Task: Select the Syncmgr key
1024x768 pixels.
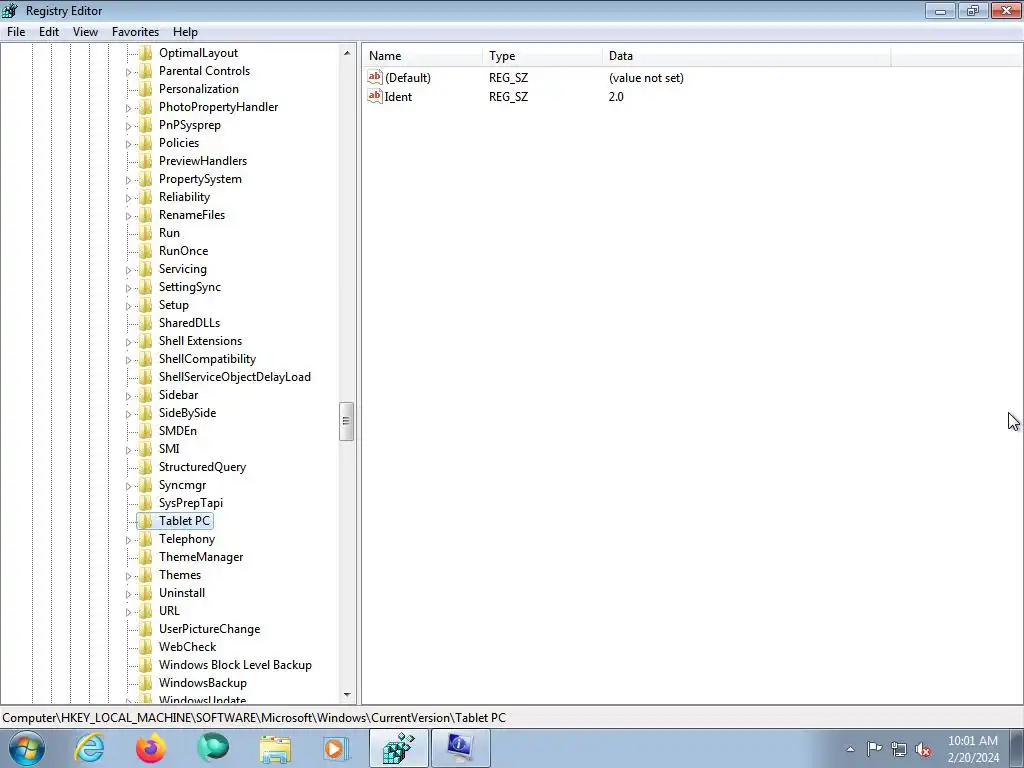Action: click(x=182, y=485)
